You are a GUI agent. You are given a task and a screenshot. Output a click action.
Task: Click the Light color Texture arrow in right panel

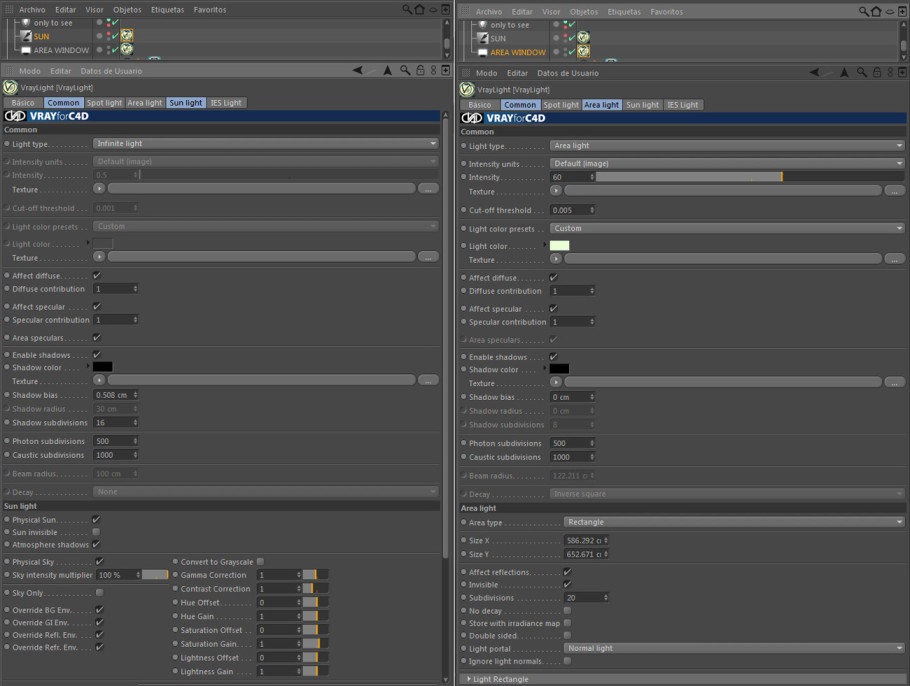tap(556, 259)
